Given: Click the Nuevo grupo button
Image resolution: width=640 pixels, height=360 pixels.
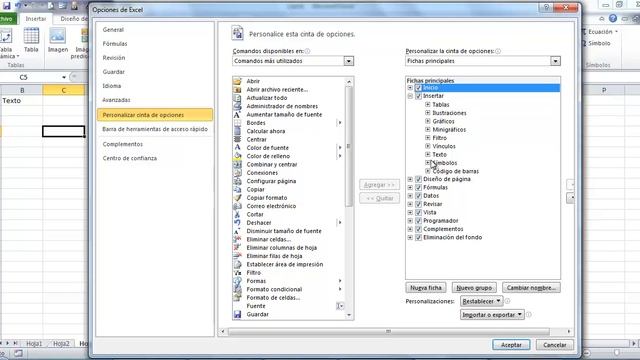Looking at the screenshot, I should pos(474,288).
